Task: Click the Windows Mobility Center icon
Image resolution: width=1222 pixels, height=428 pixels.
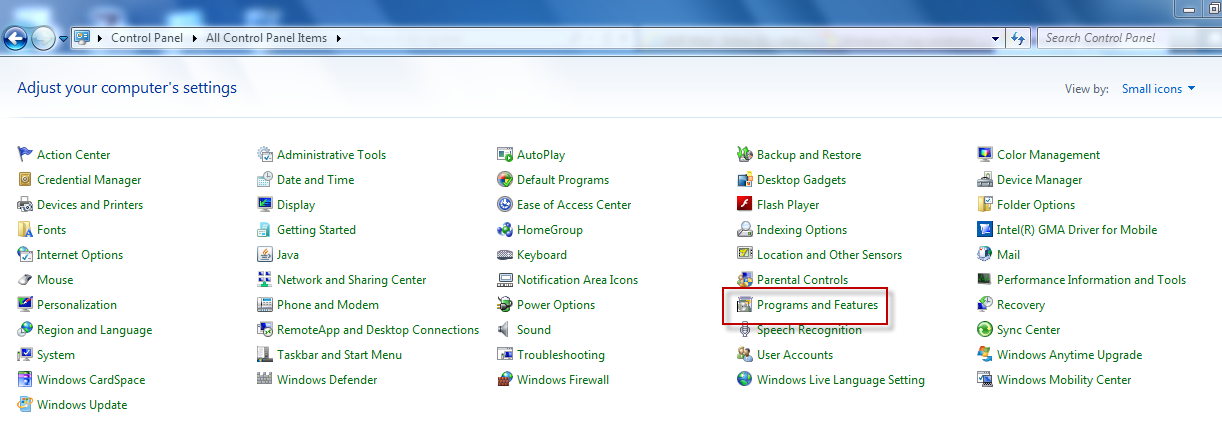Action: [985, 379]
